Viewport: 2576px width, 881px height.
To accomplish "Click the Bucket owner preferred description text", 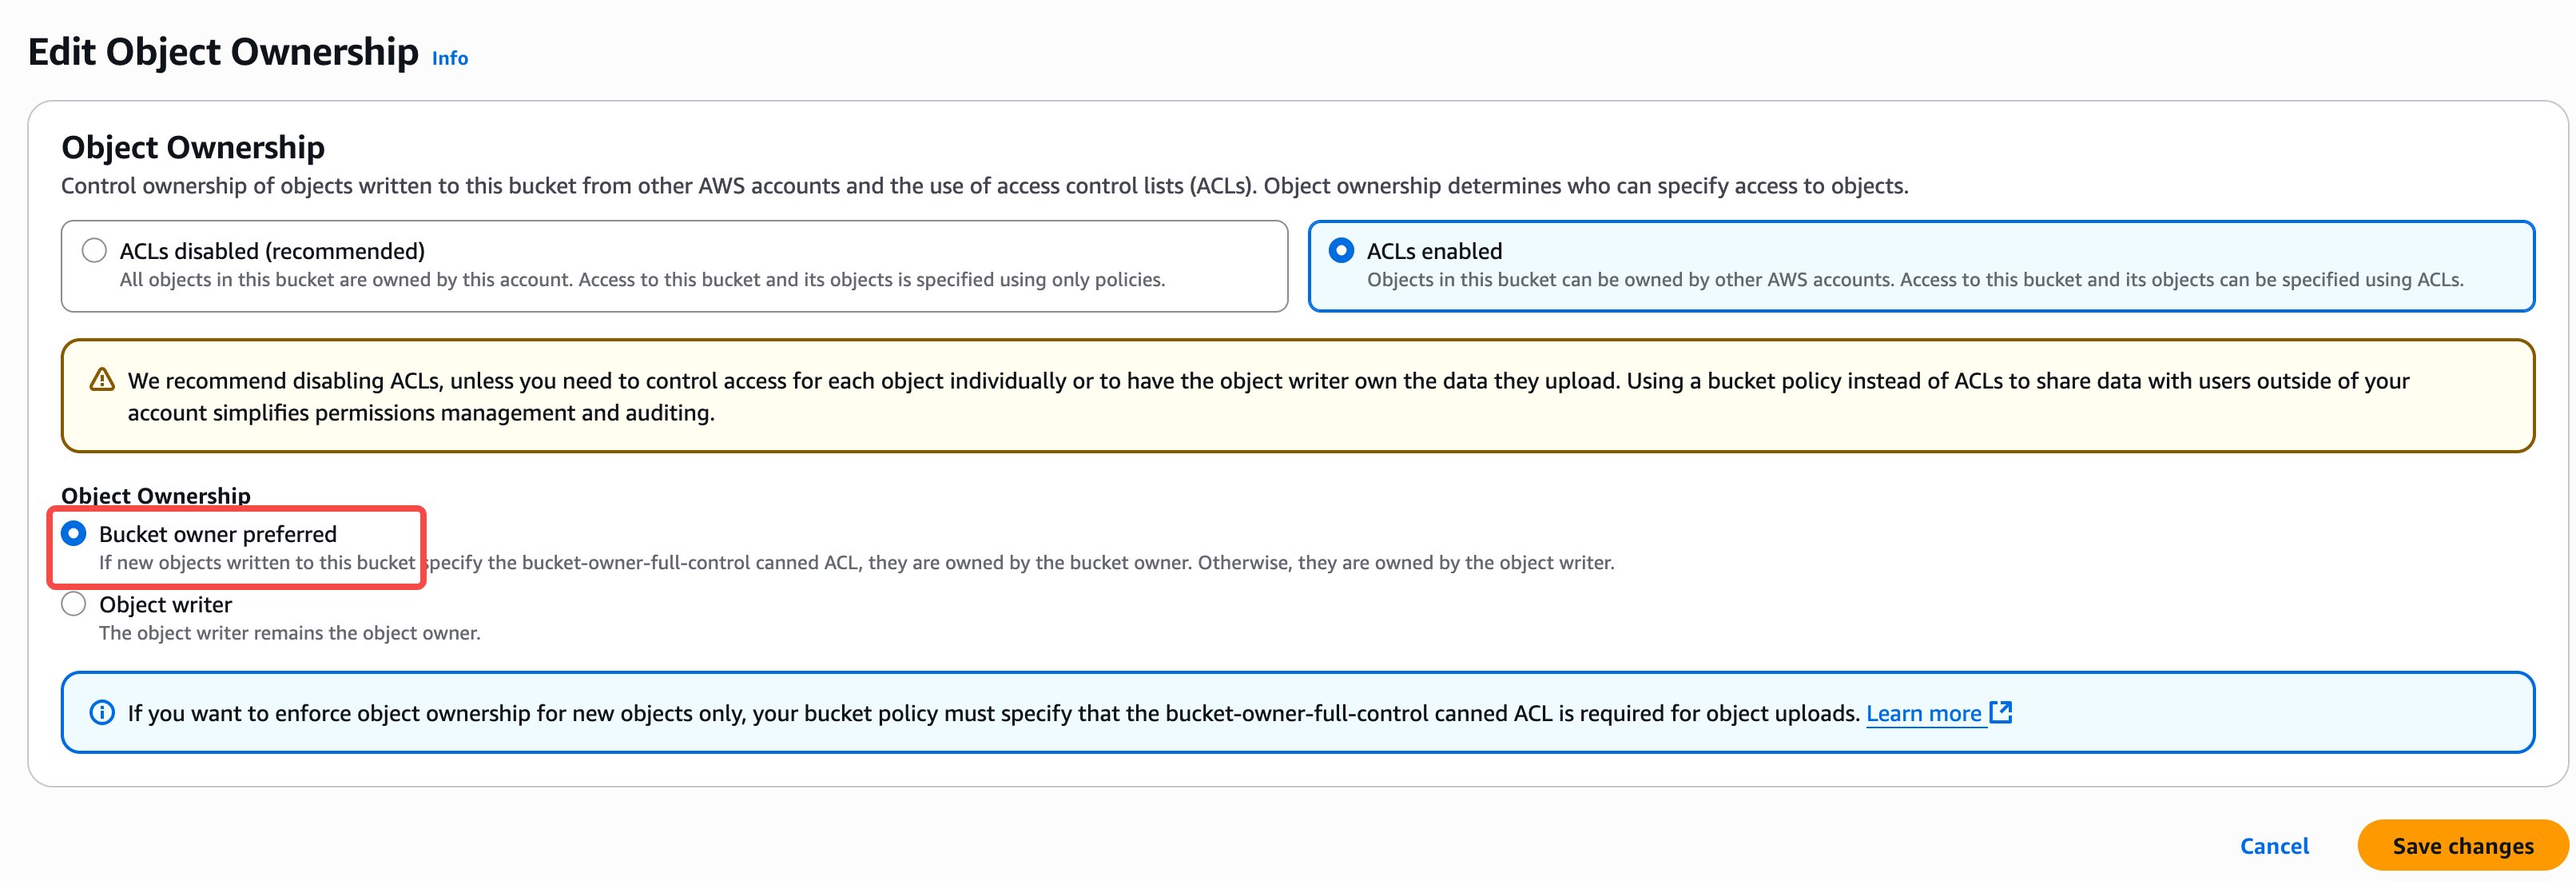I will (x=856, y=562).
